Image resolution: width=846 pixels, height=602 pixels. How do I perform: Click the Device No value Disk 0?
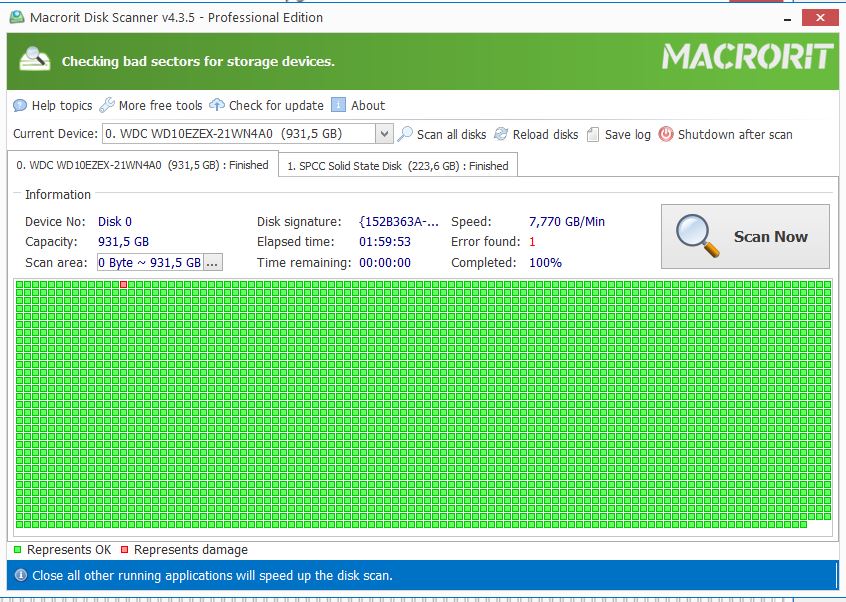114,222
